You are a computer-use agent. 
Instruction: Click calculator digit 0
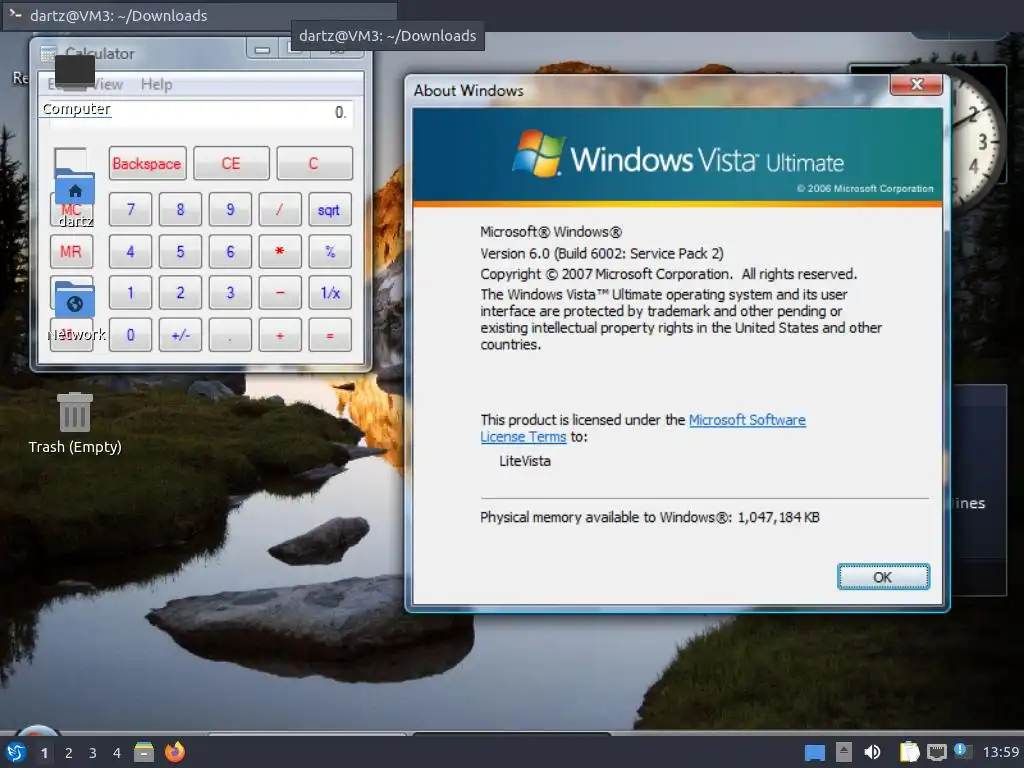tap(130, 335)
